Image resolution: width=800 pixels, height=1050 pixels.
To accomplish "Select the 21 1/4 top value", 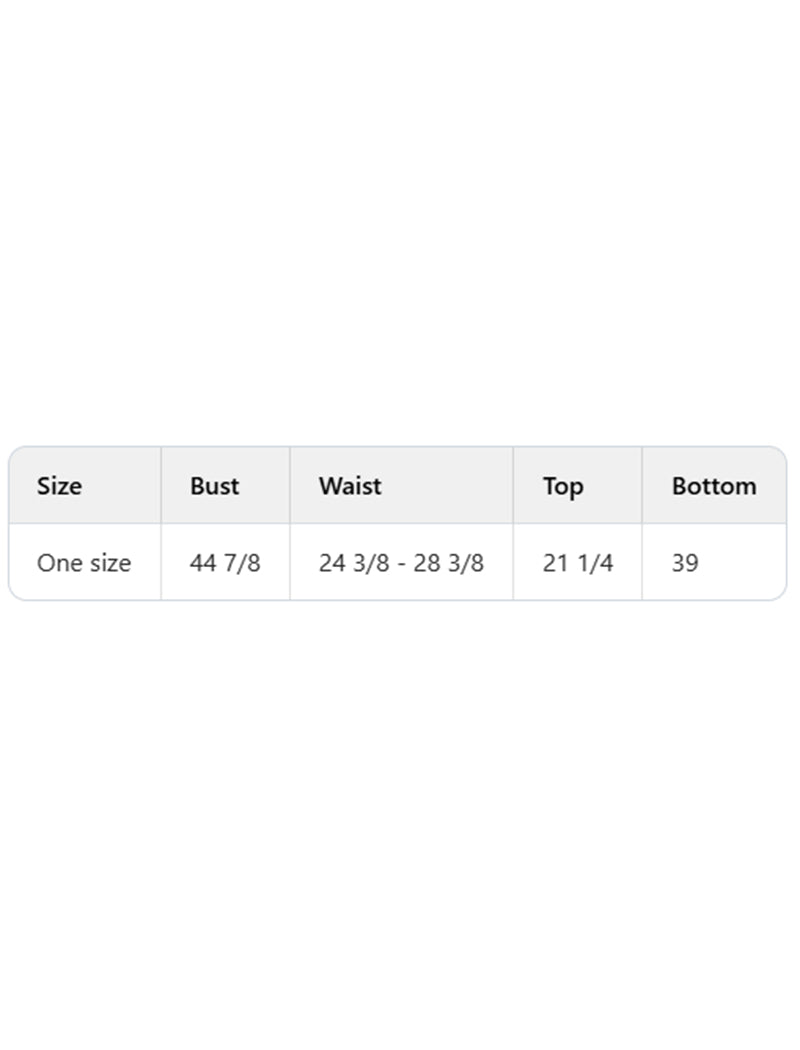I will coord(578,563).
